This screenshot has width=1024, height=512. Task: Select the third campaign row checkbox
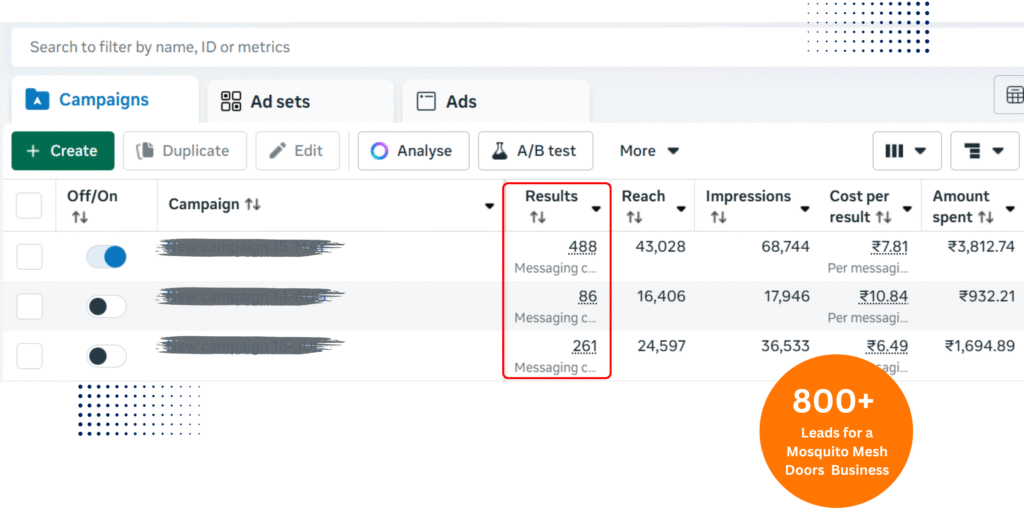[x=29, y=356]
